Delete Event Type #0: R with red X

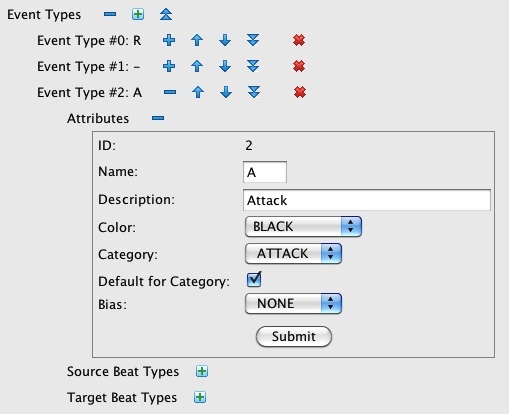299,40
